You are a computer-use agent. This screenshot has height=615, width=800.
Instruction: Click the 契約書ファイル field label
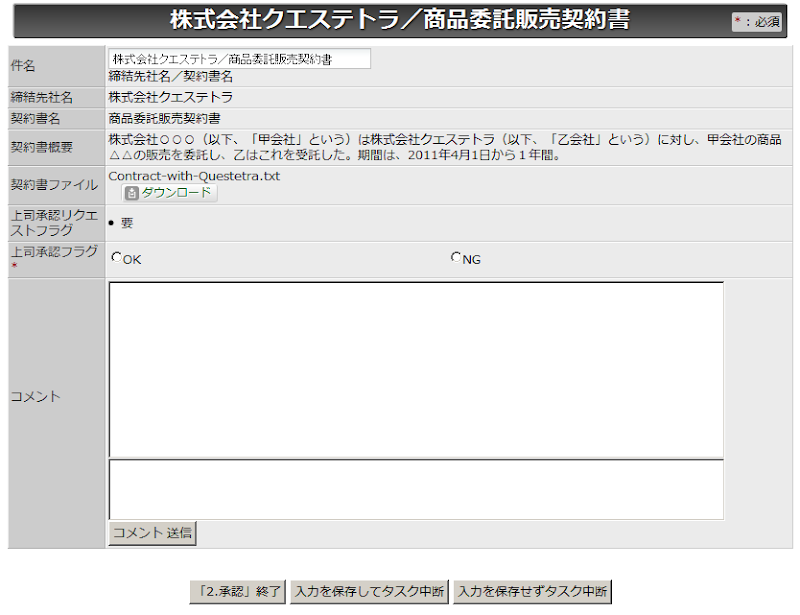[x=54, y=185]
